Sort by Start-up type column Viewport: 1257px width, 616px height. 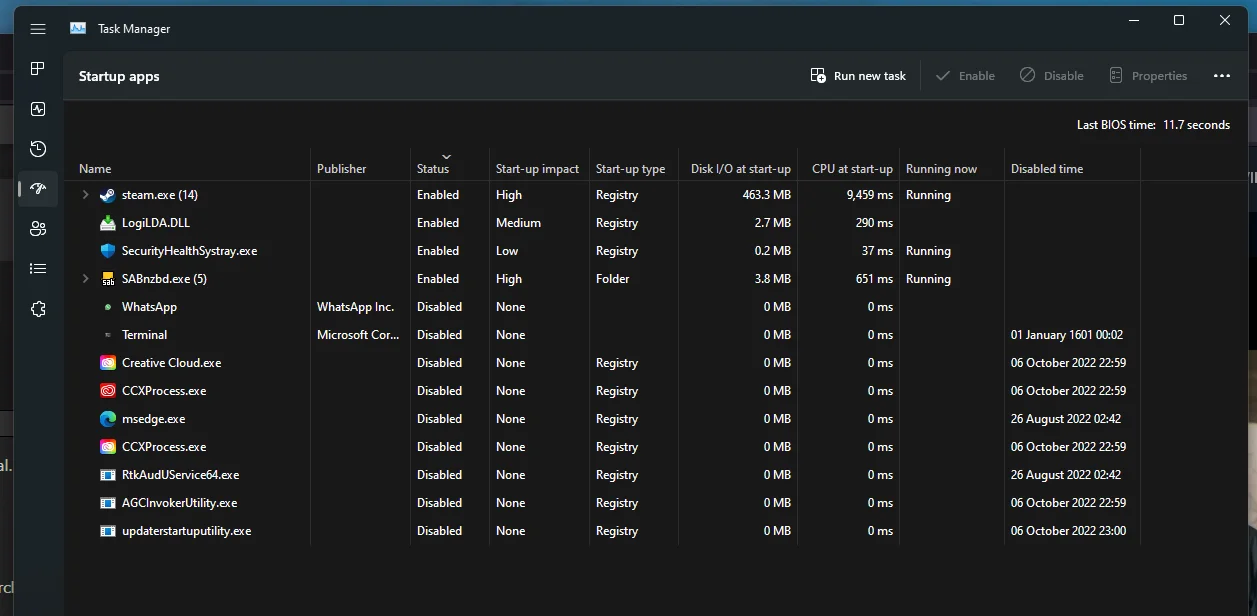tap(633, 169)
